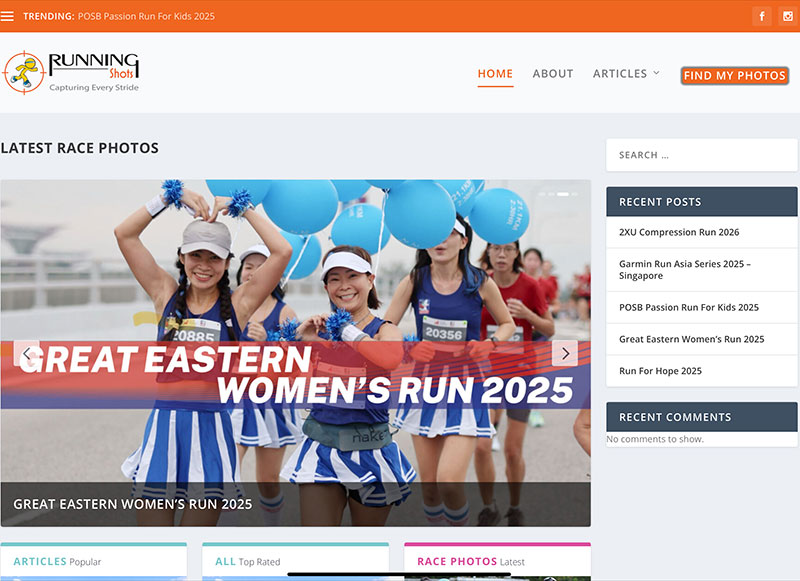This screenshot has width=800, height=581.
Task: Open Garmin Run Asia Series 2025 post
Action: (x=684, y=269)
